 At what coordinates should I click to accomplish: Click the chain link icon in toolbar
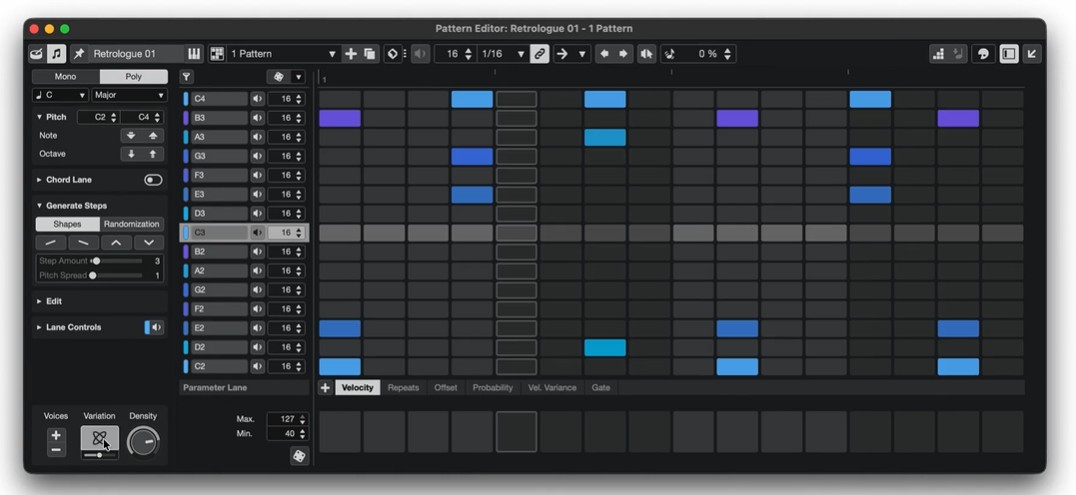point(540,54)
